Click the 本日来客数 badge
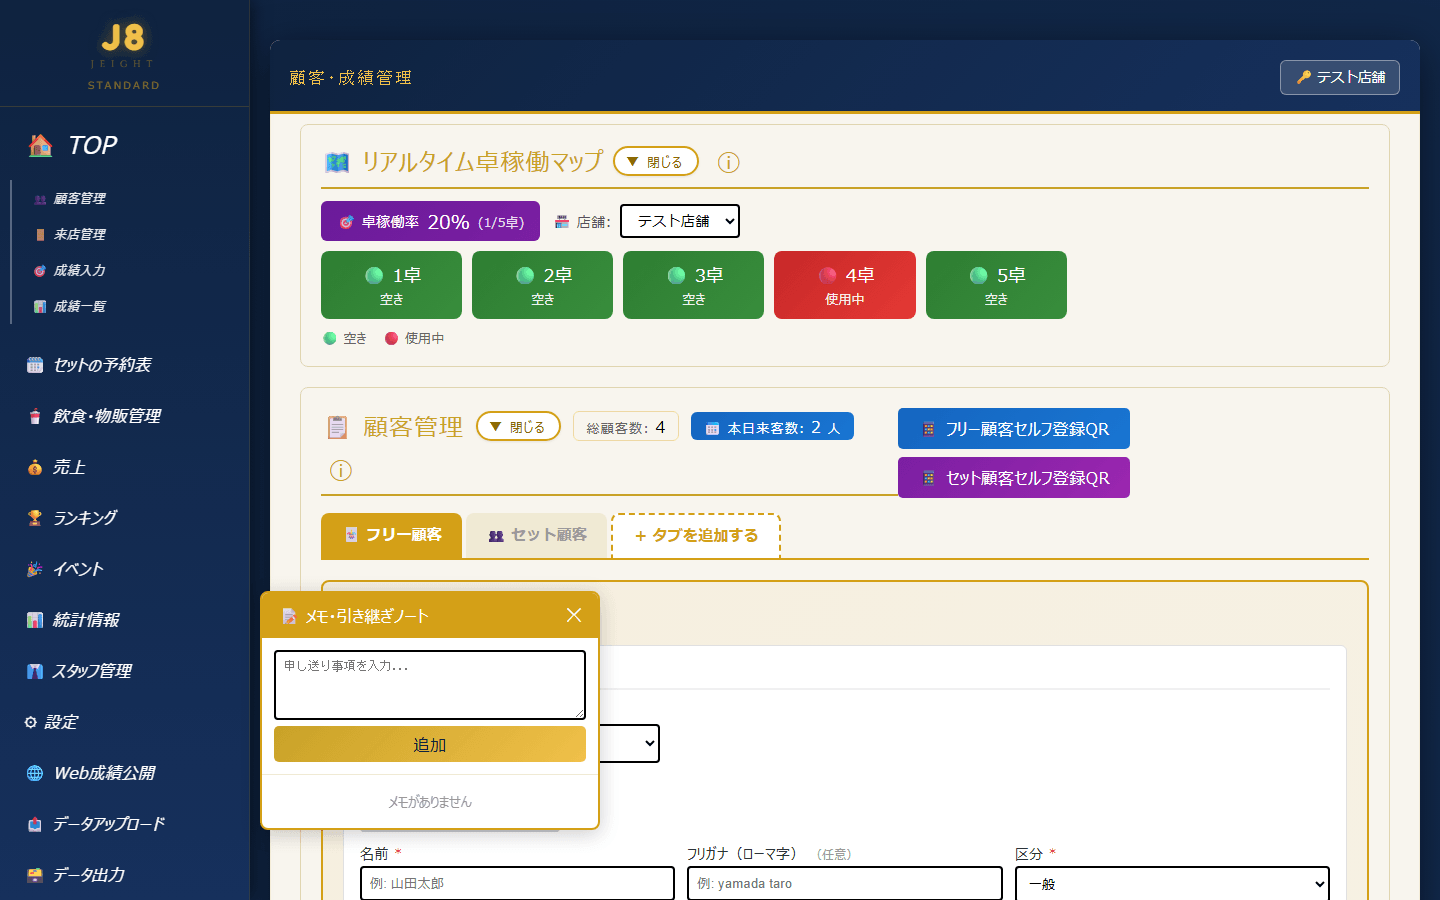 (x=772, y=427)
